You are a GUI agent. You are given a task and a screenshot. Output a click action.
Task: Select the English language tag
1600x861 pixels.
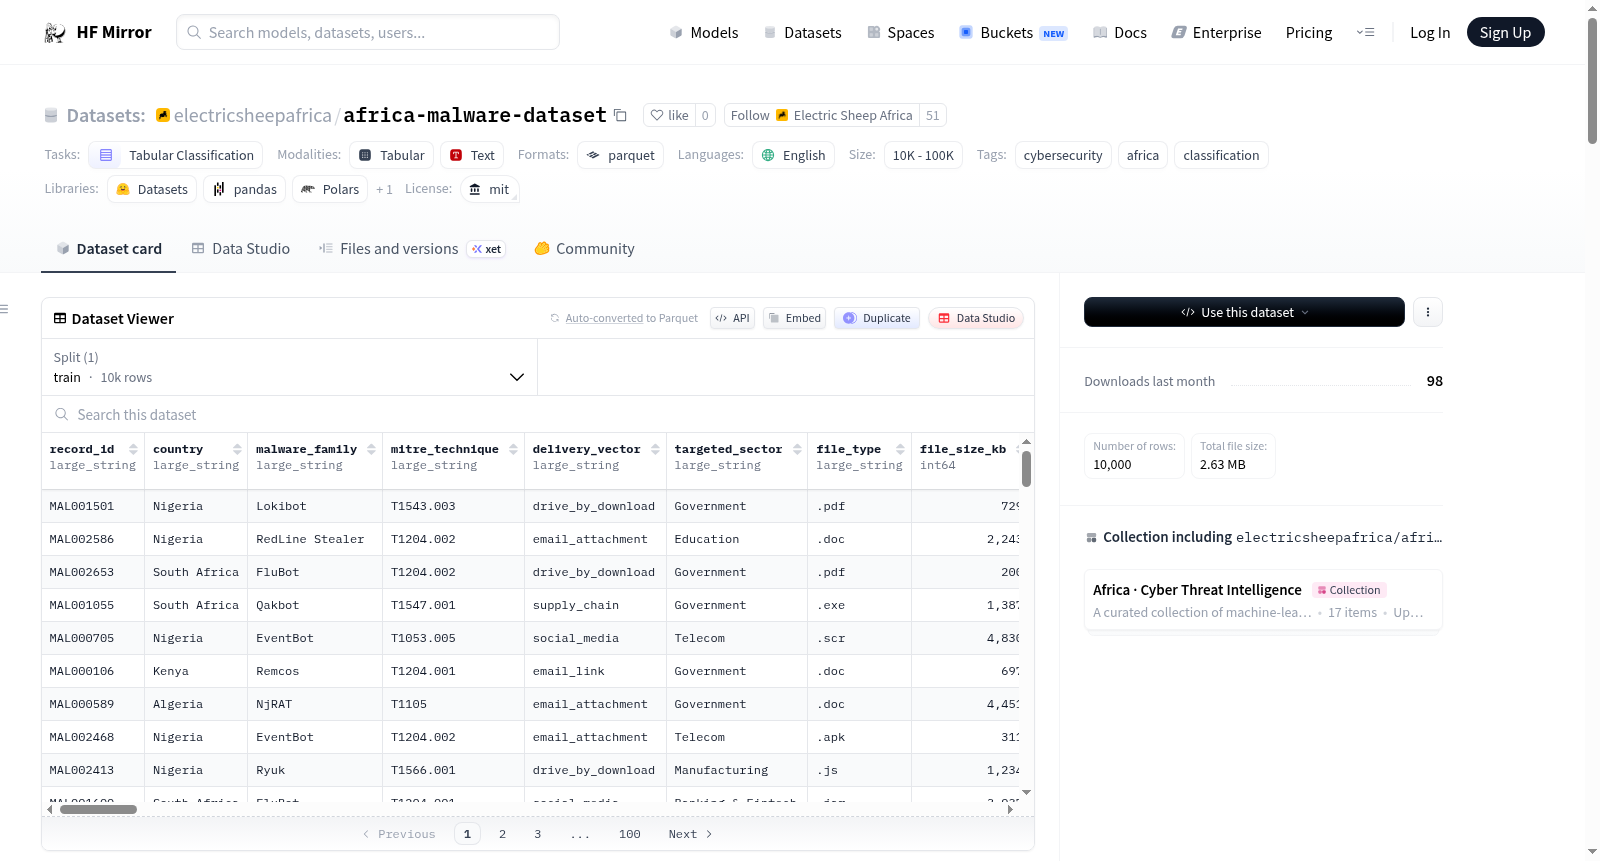(x=793, y=155)
